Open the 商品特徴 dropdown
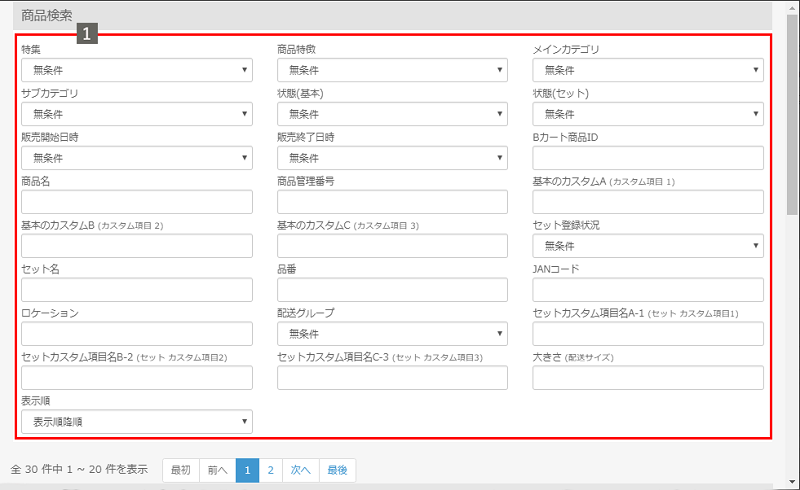800x490 pixels. pyautogui.click(x=392, y=70)
